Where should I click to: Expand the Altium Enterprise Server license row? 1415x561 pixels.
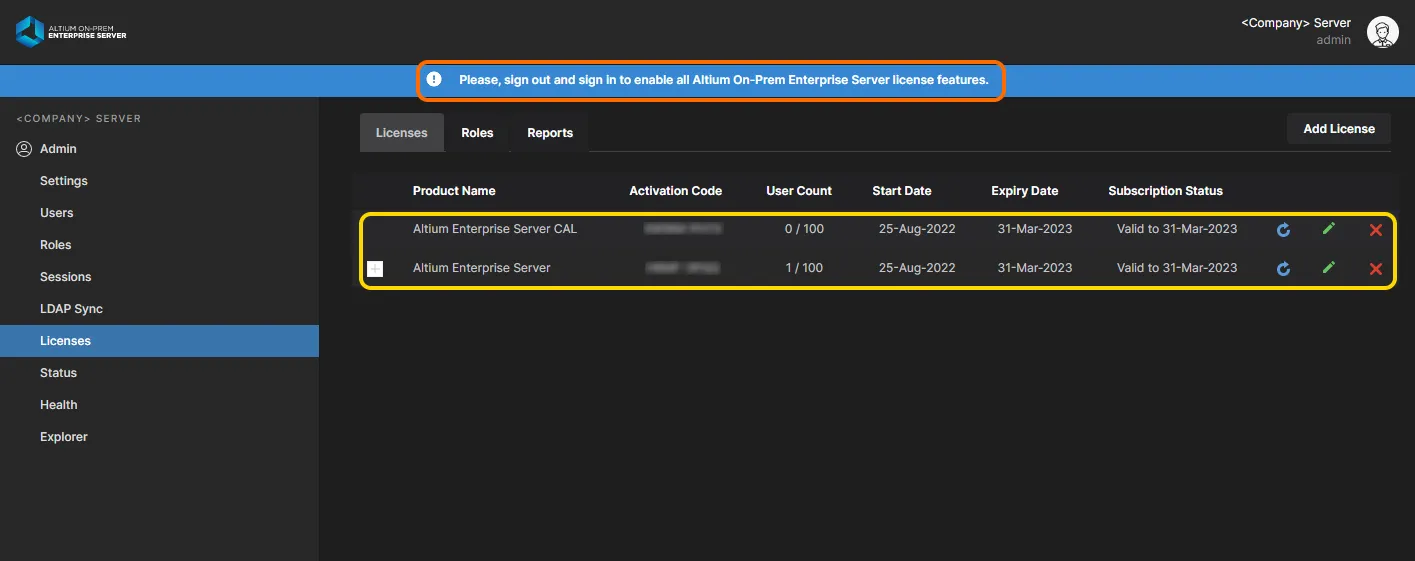point(375,268)
